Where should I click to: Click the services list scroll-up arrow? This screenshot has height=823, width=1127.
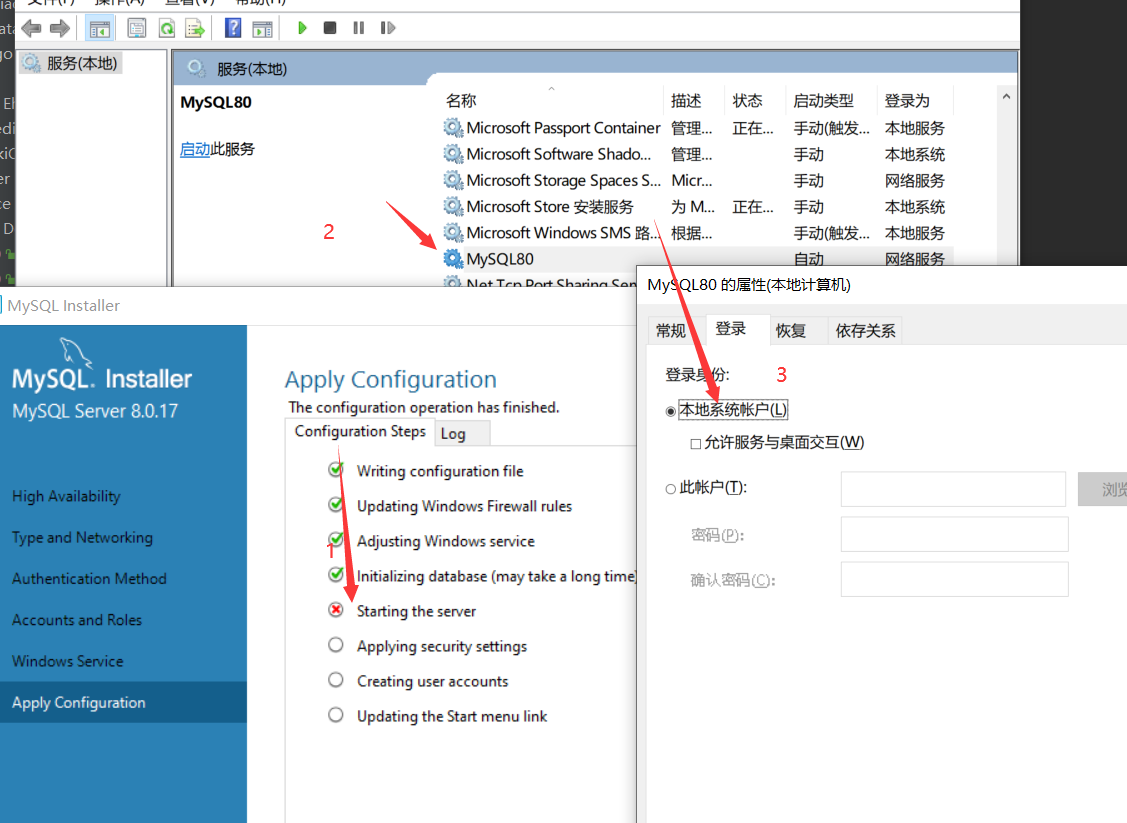(x=1006, y=96)
